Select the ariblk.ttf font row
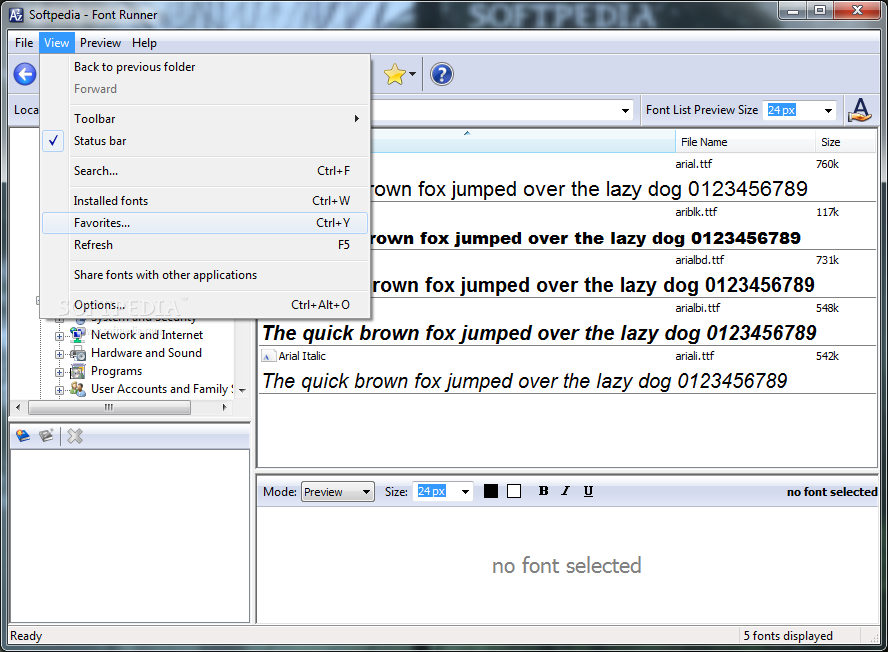The height and width of the screenshot is (652, 888). pos(566,227)
